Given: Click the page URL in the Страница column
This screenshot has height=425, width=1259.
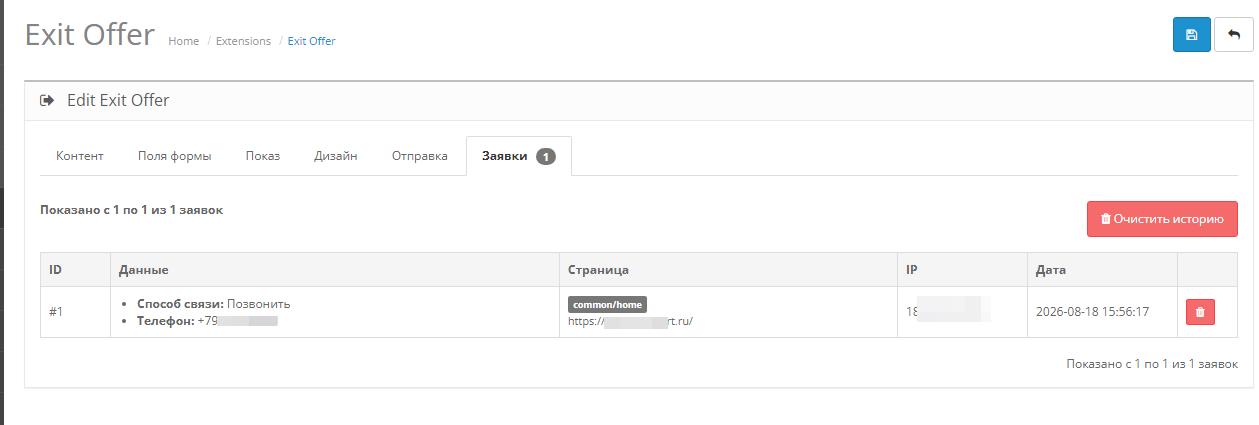Looking at the screenshot, I should [630, 321].
